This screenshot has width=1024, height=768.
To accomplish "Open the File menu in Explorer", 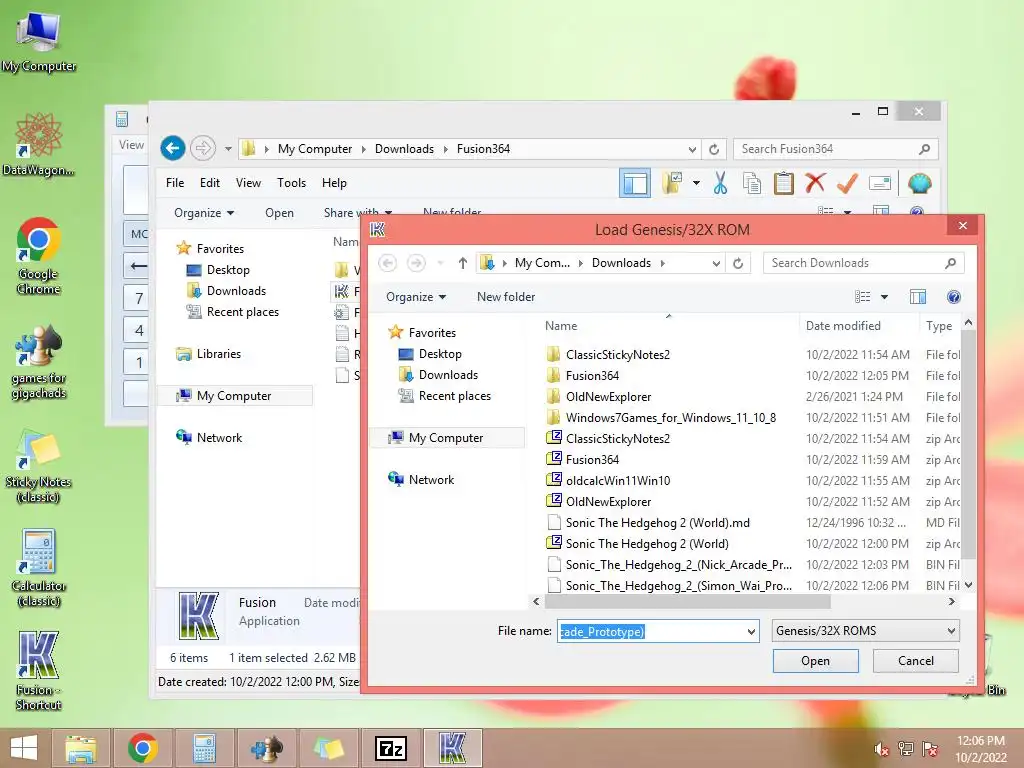I will coord(175,183).
